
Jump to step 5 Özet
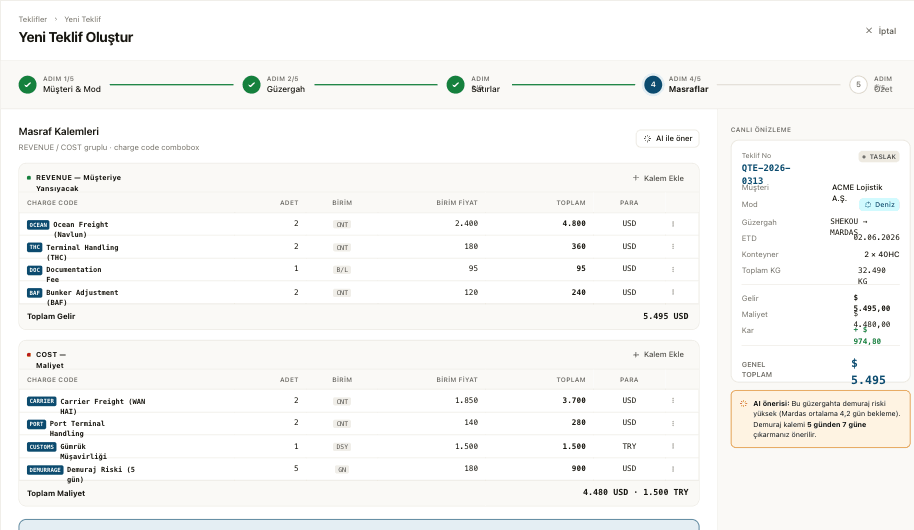tap(858, 85)
